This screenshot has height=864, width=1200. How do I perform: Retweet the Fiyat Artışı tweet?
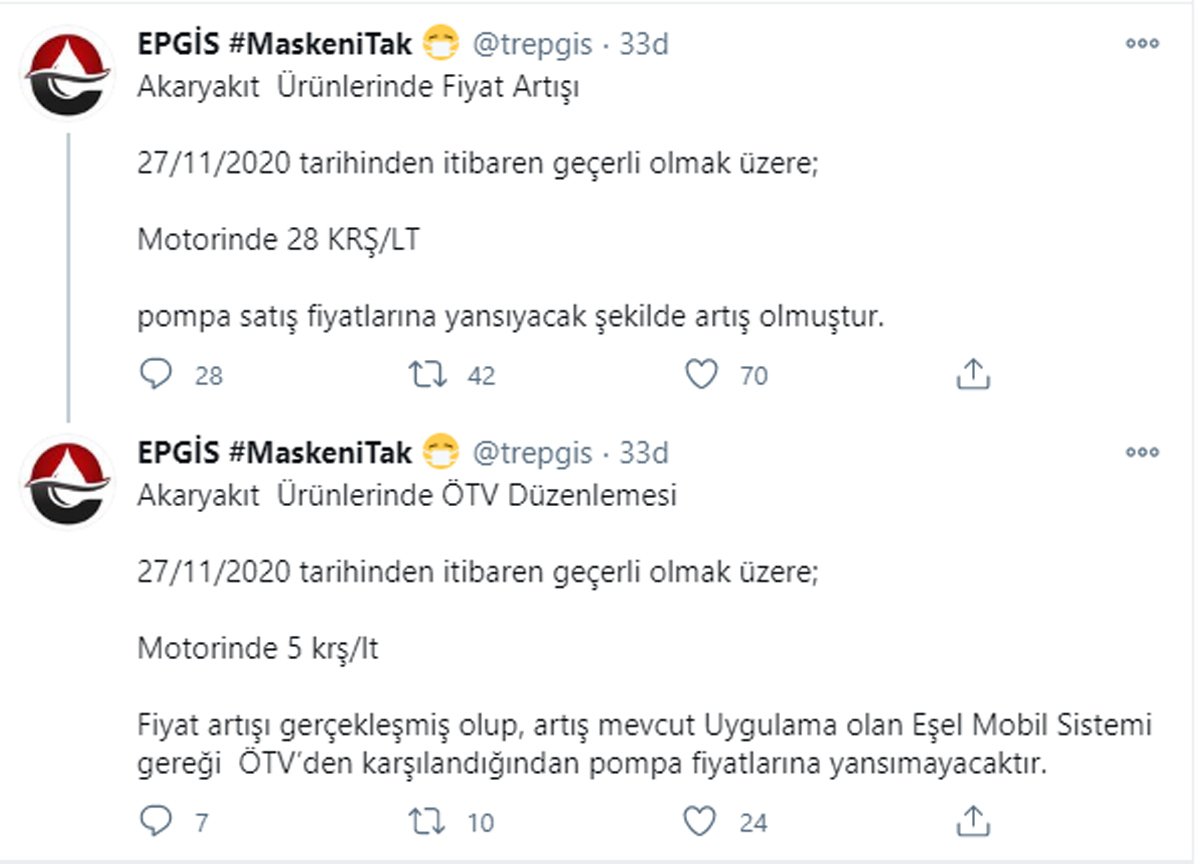pos(427,374)
